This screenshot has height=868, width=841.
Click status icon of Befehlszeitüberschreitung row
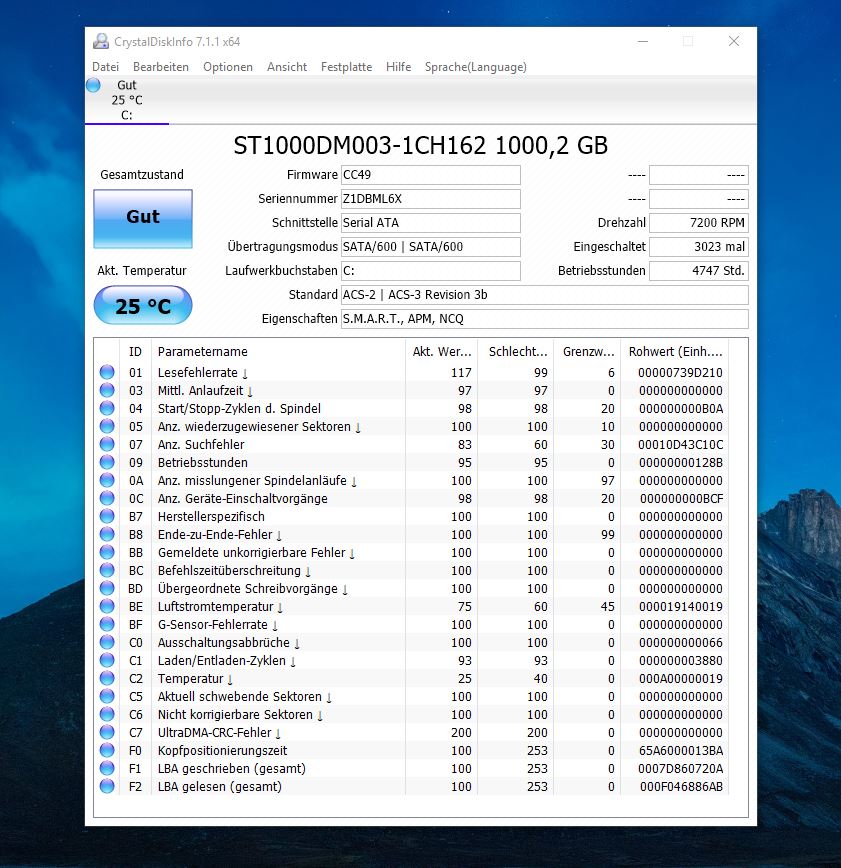(107, 570)
